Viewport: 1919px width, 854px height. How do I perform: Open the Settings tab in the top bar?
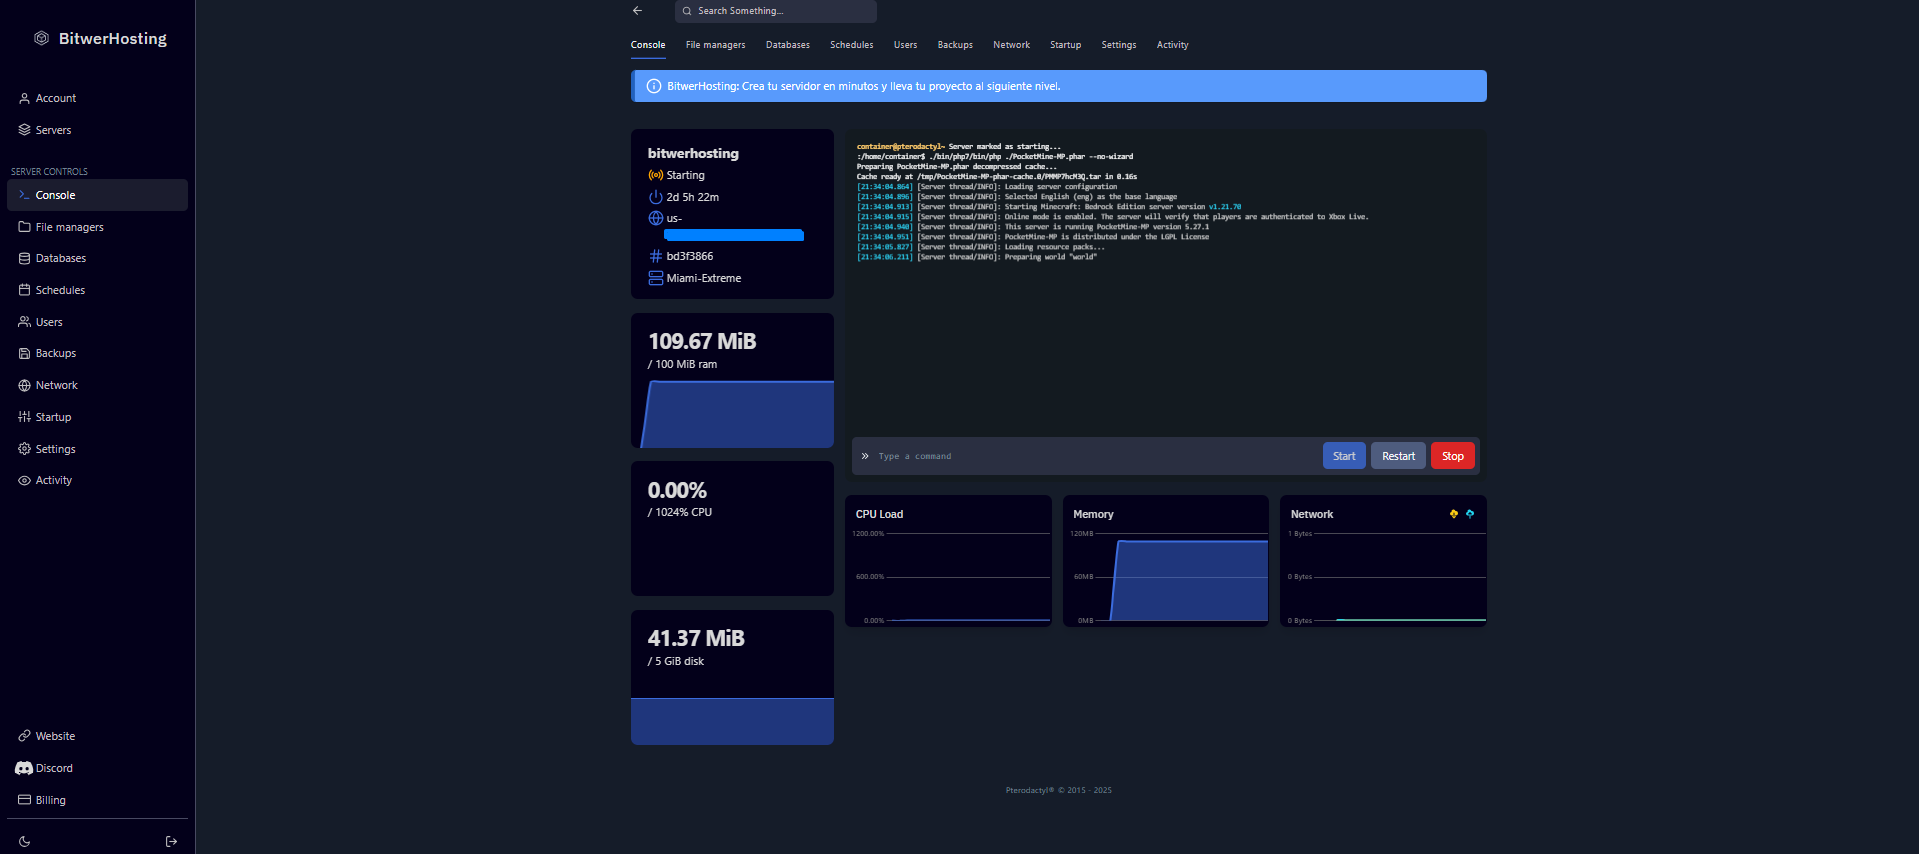[1119, 45]
